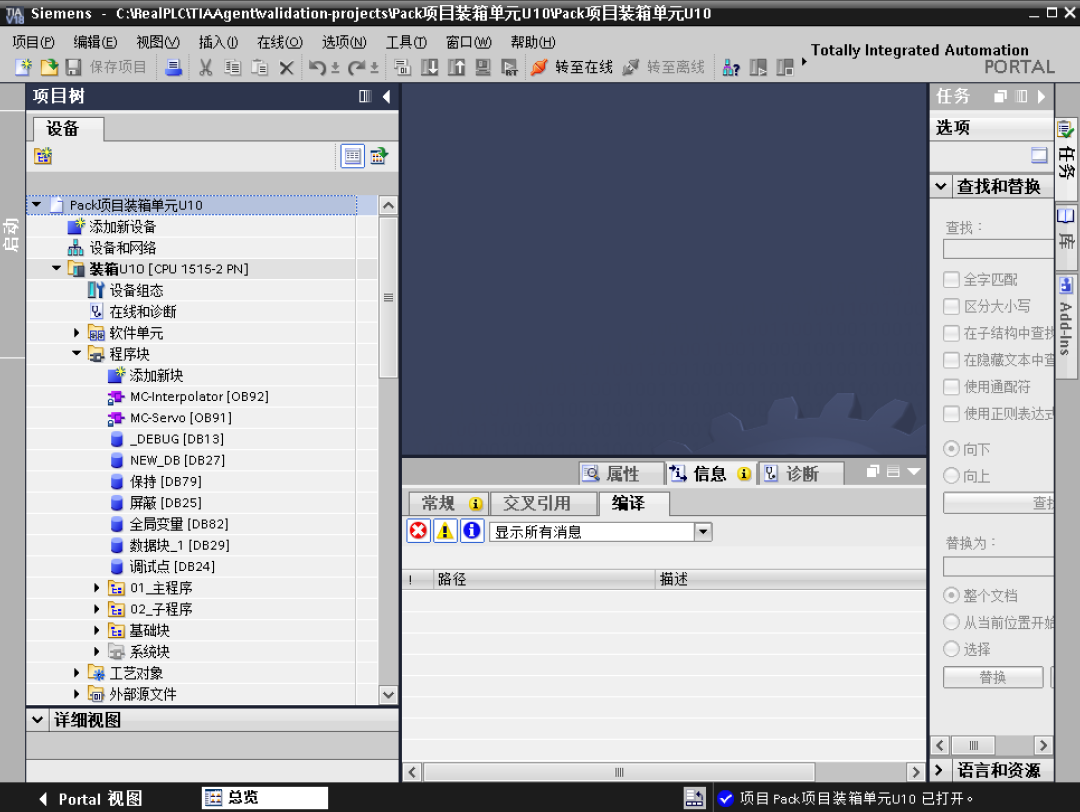Switch to the 属性 tab
Image resolution: width=1080 pixels, height=812 pixels.
tap(623, 474)
